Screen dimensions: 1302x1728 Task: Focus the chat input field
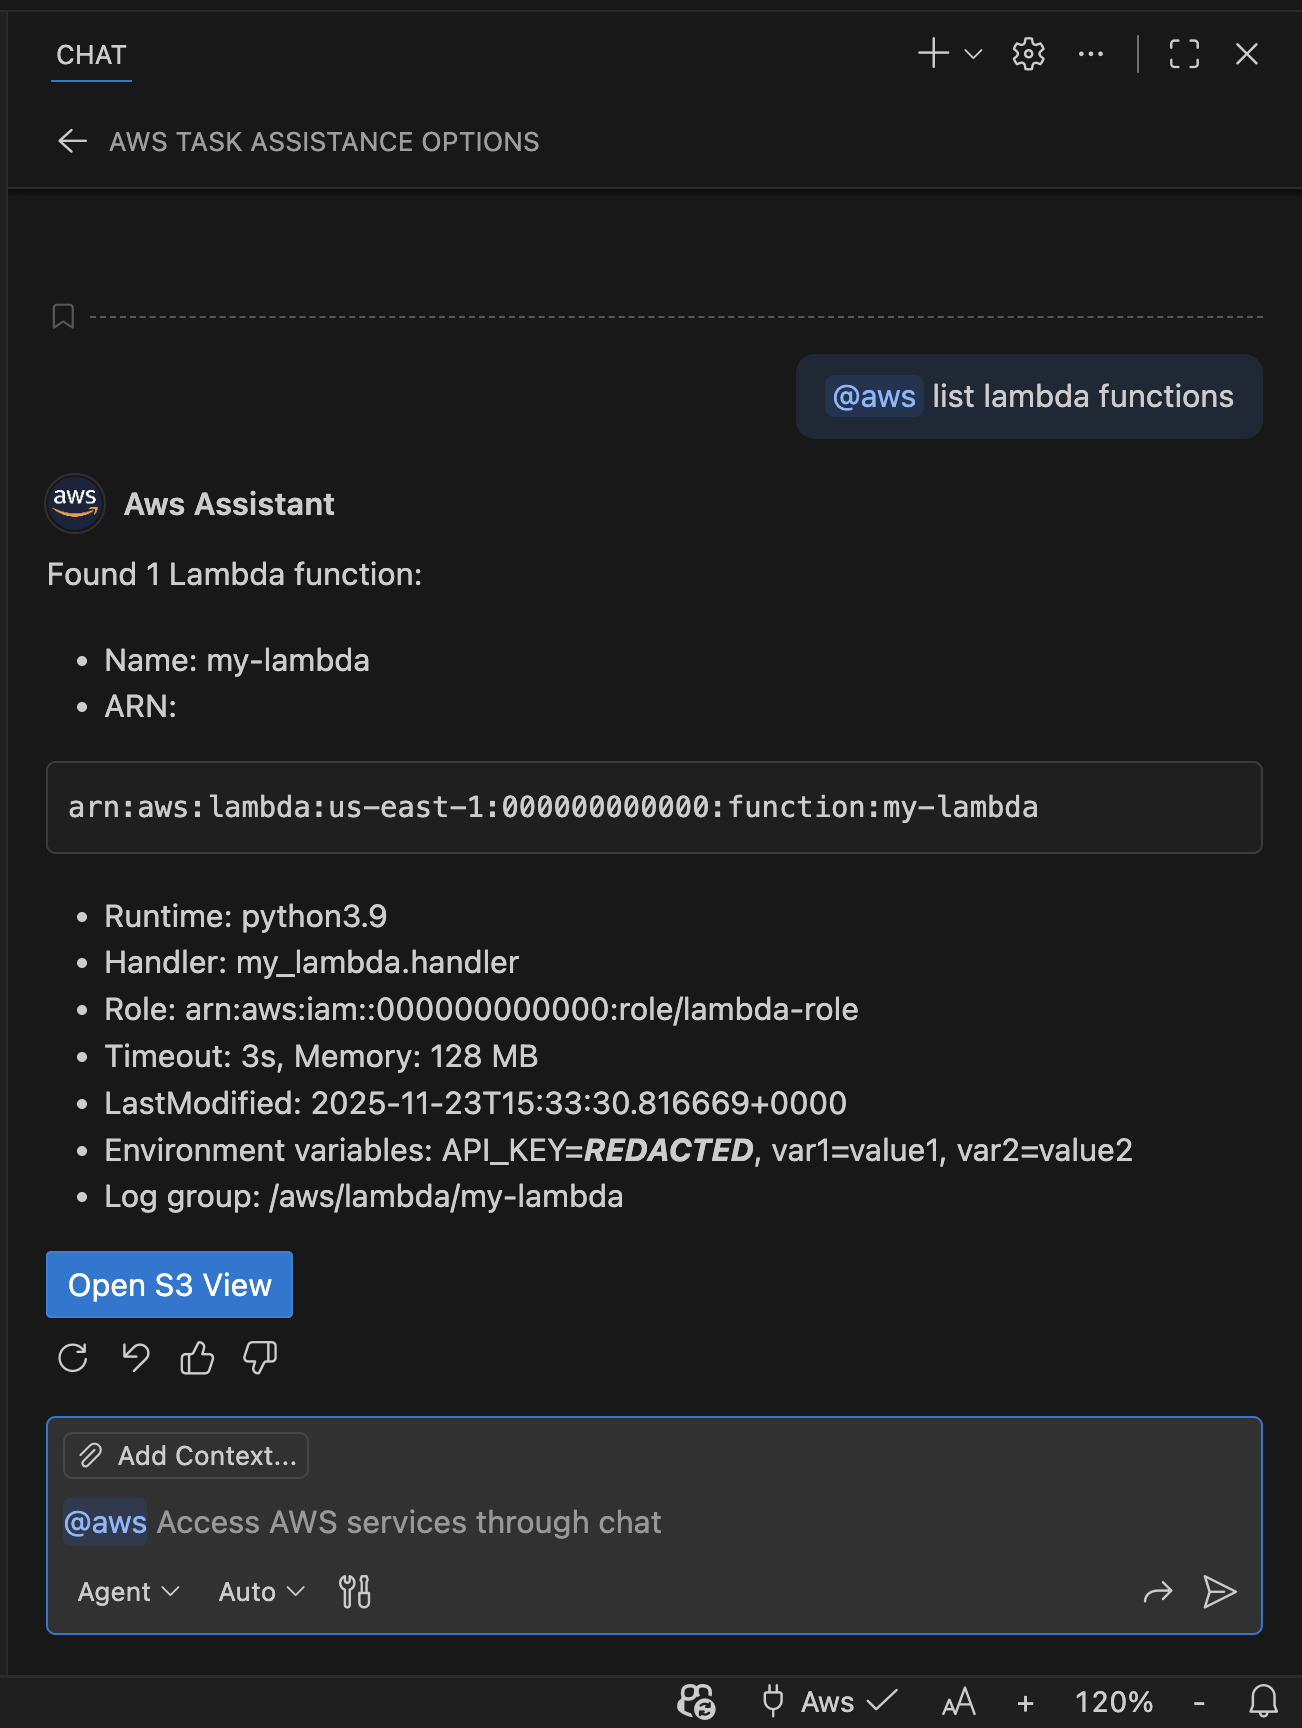[x=654, y=1522]
